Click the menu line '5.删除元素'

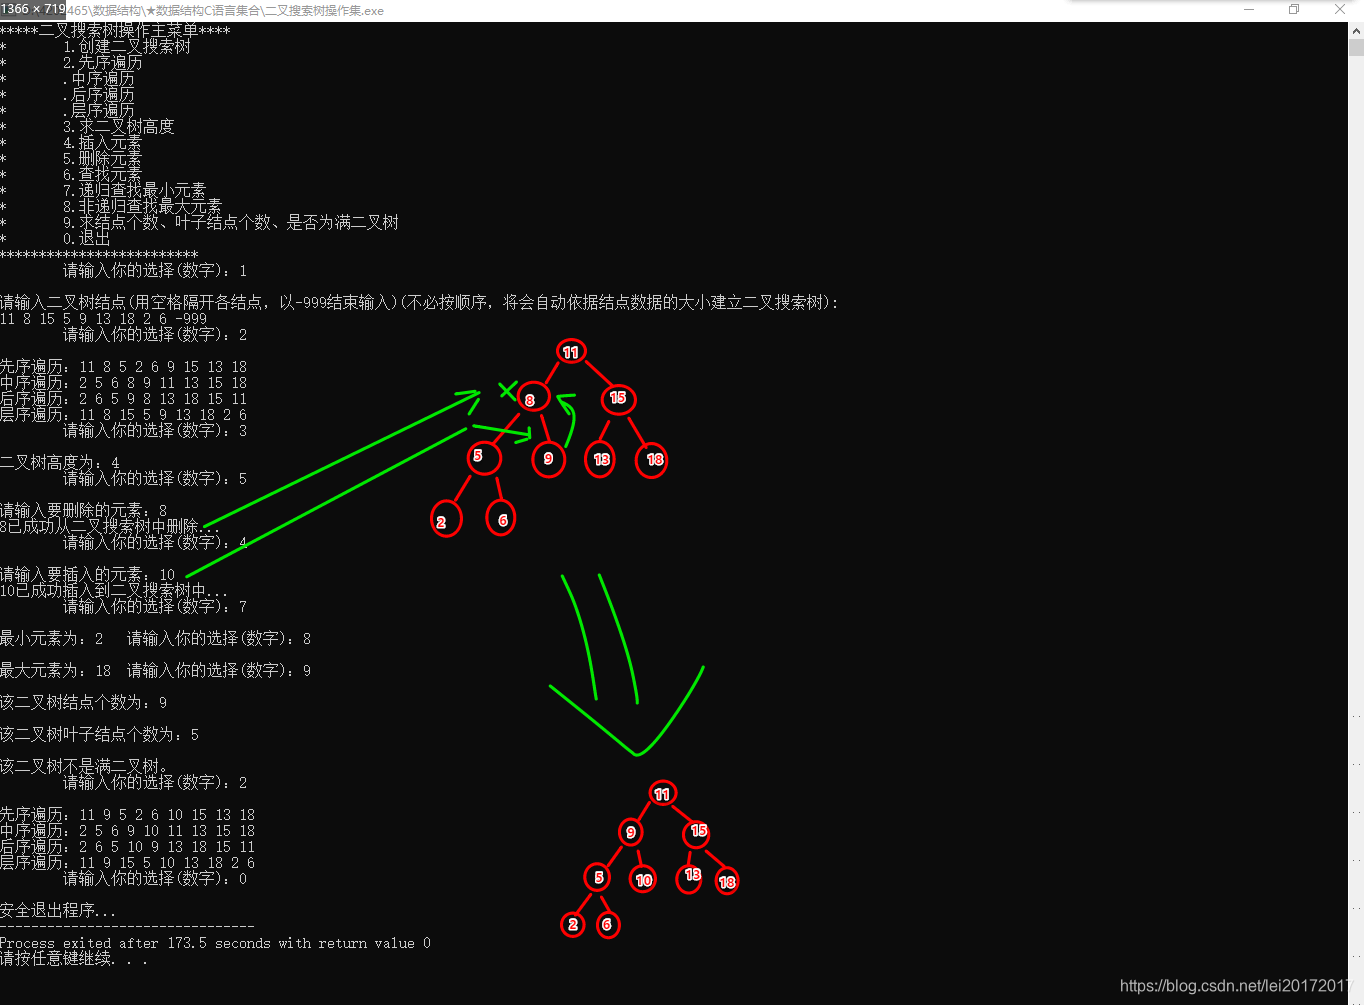coord(103,159)
